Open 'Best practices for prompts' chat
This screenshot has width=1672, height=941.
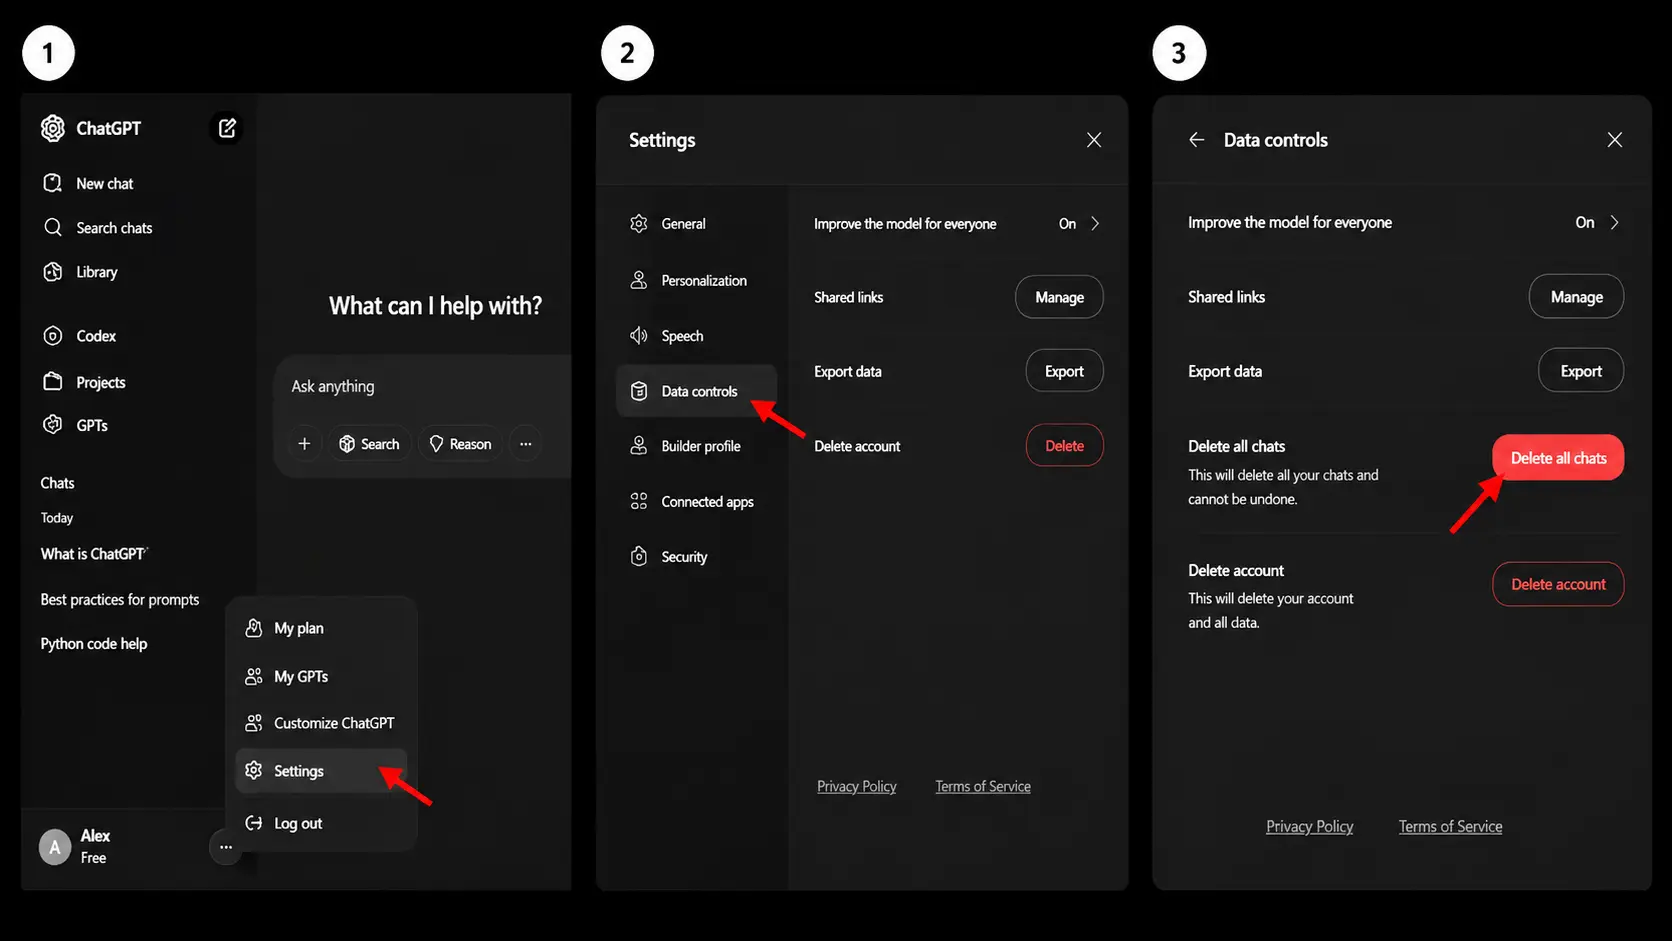(x=120, y=600)
